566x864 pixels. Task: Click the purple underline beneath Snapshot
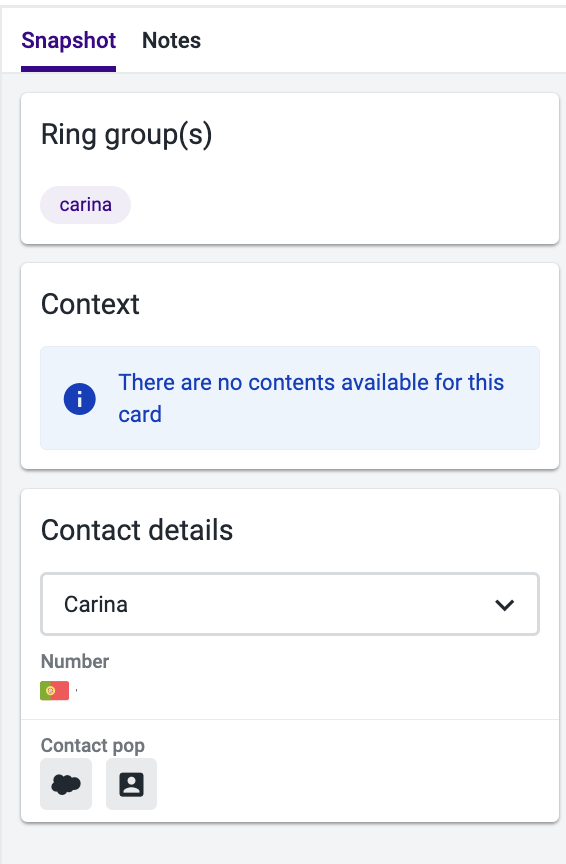pyautogui.click(x=68, y=69)
